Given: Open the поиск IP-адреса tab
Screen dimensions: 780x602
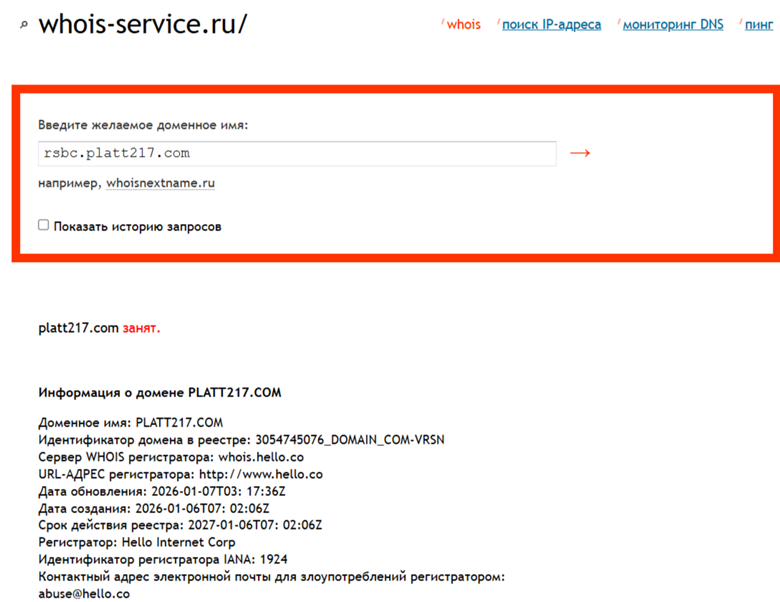Looking at the screenshot, I should point(551,24).
